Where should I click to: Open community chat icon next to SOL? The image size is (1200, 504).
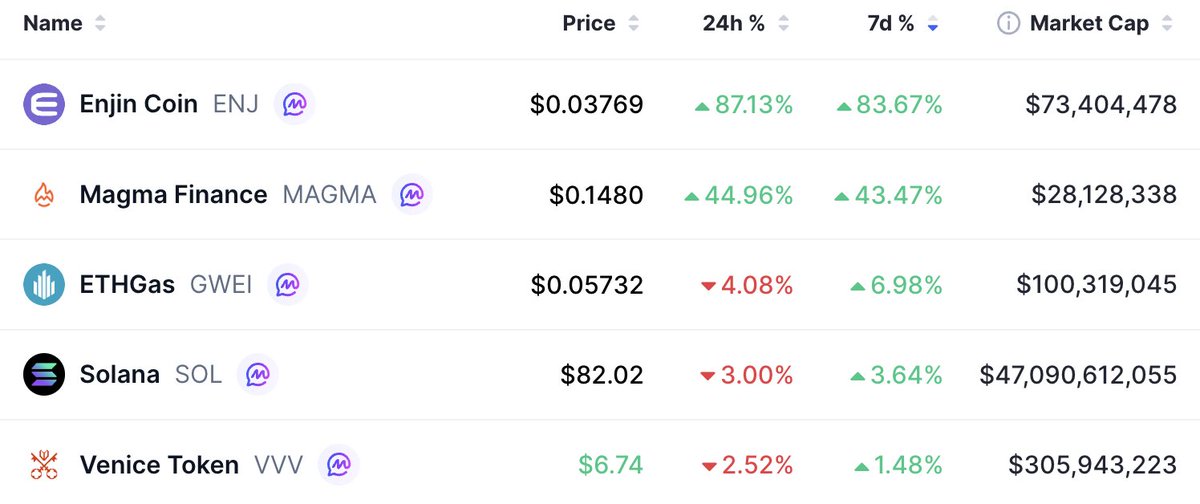[x=257, y=375]
